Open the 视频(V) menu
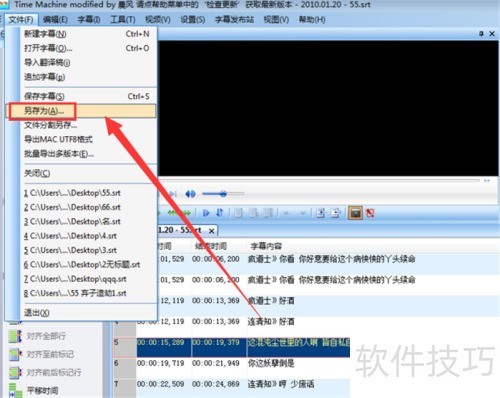The height and width of the screenshot is (398, 500). (x=158, y=19)
